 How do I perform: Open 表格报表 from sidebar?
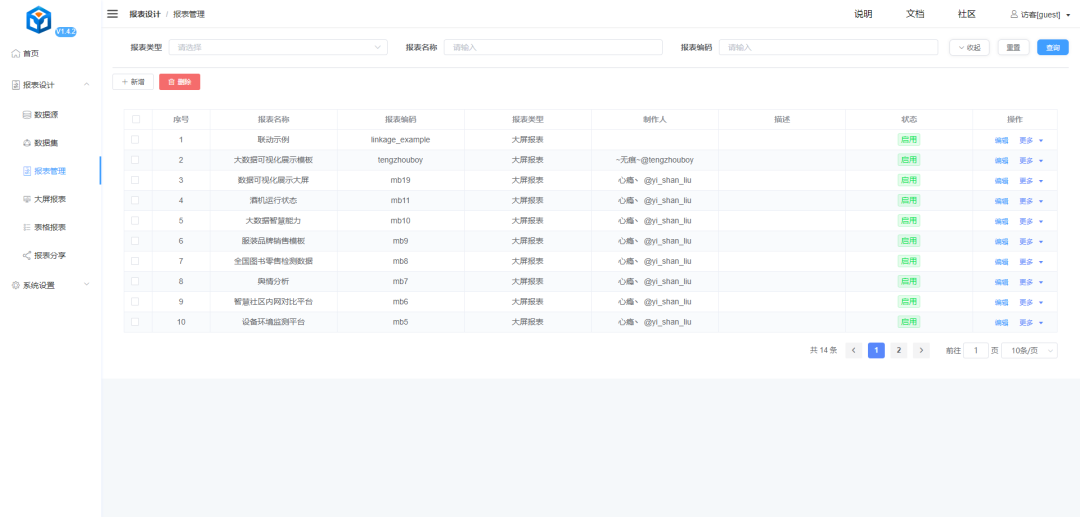point(49,227)
